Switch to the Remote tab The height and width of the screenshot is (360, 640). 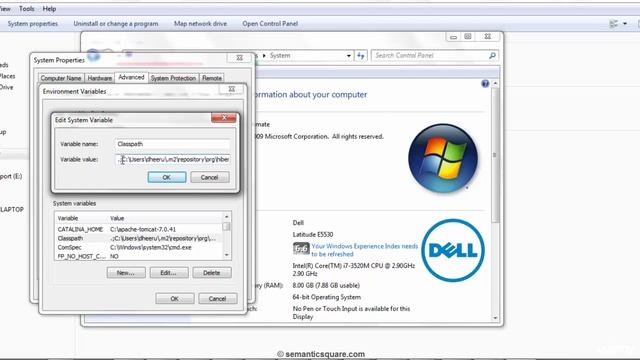[x=212, y=78]
